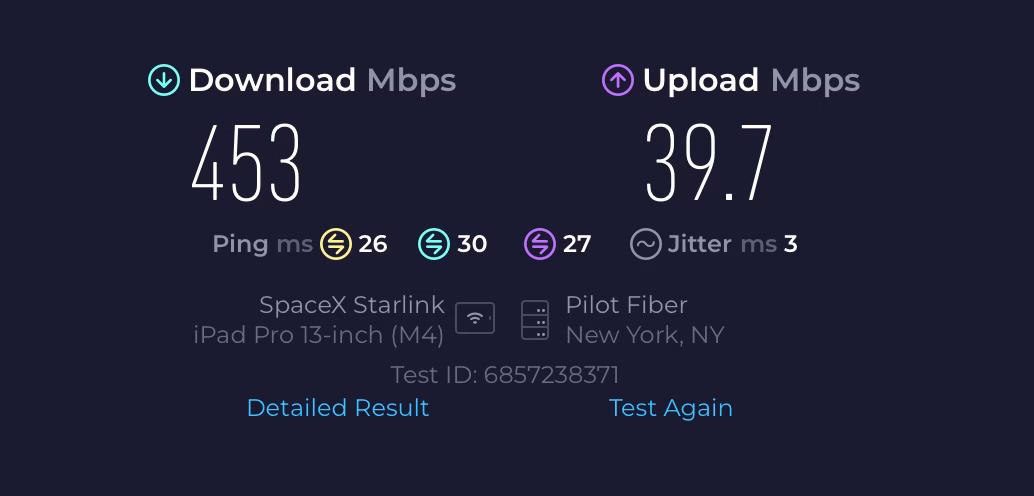The height and width of the screenshot is (496, 1034).
Task: Click the Jitter ms value 3
Action: pos(790,244)
